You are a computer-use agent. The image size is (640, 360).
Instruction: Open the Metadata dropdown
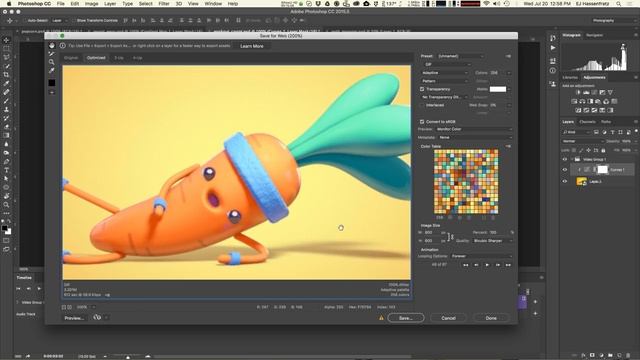pyautogui.click(x=475, y=138)
